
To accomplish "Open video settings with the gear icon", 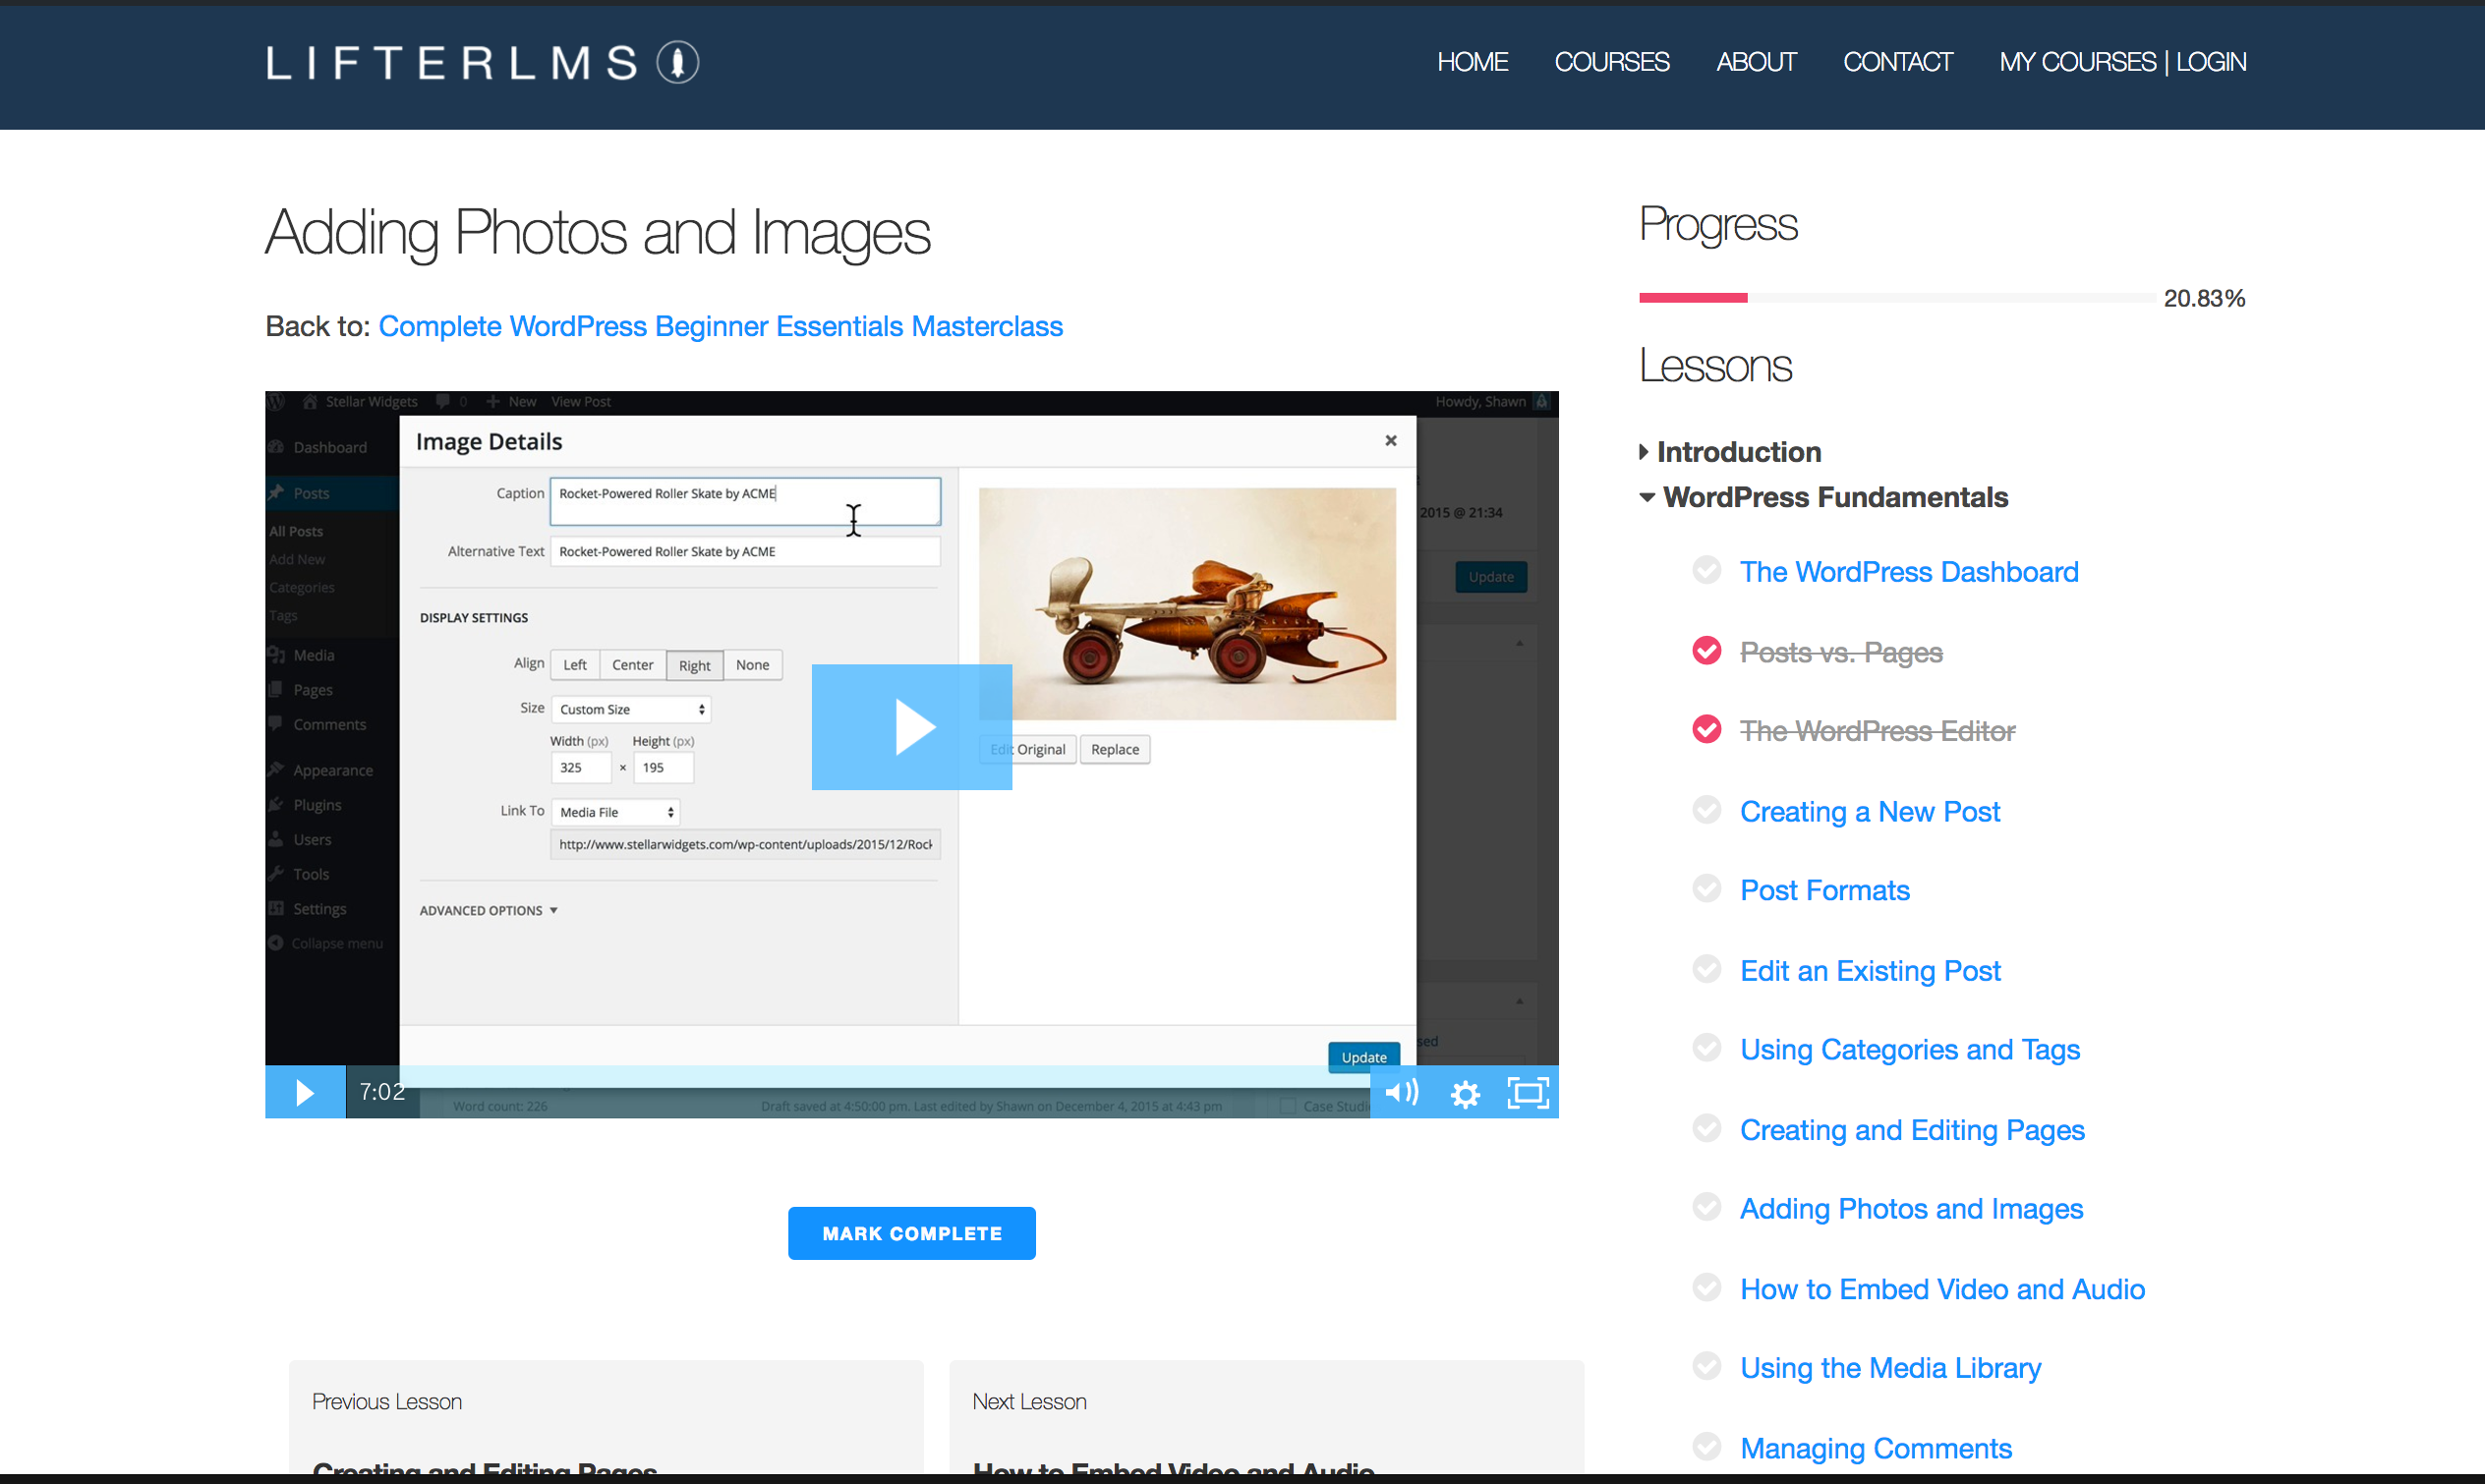I will click(x=1465, y=1094).
